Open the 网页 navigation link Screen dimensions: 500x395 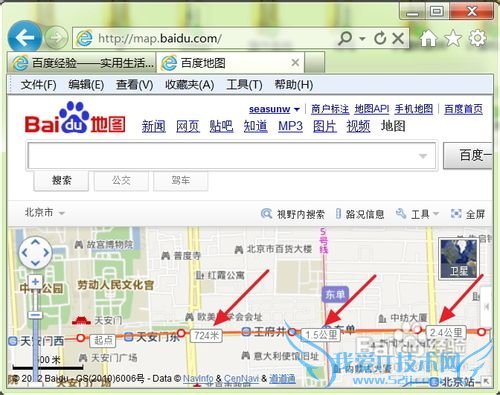pos(188,126)
